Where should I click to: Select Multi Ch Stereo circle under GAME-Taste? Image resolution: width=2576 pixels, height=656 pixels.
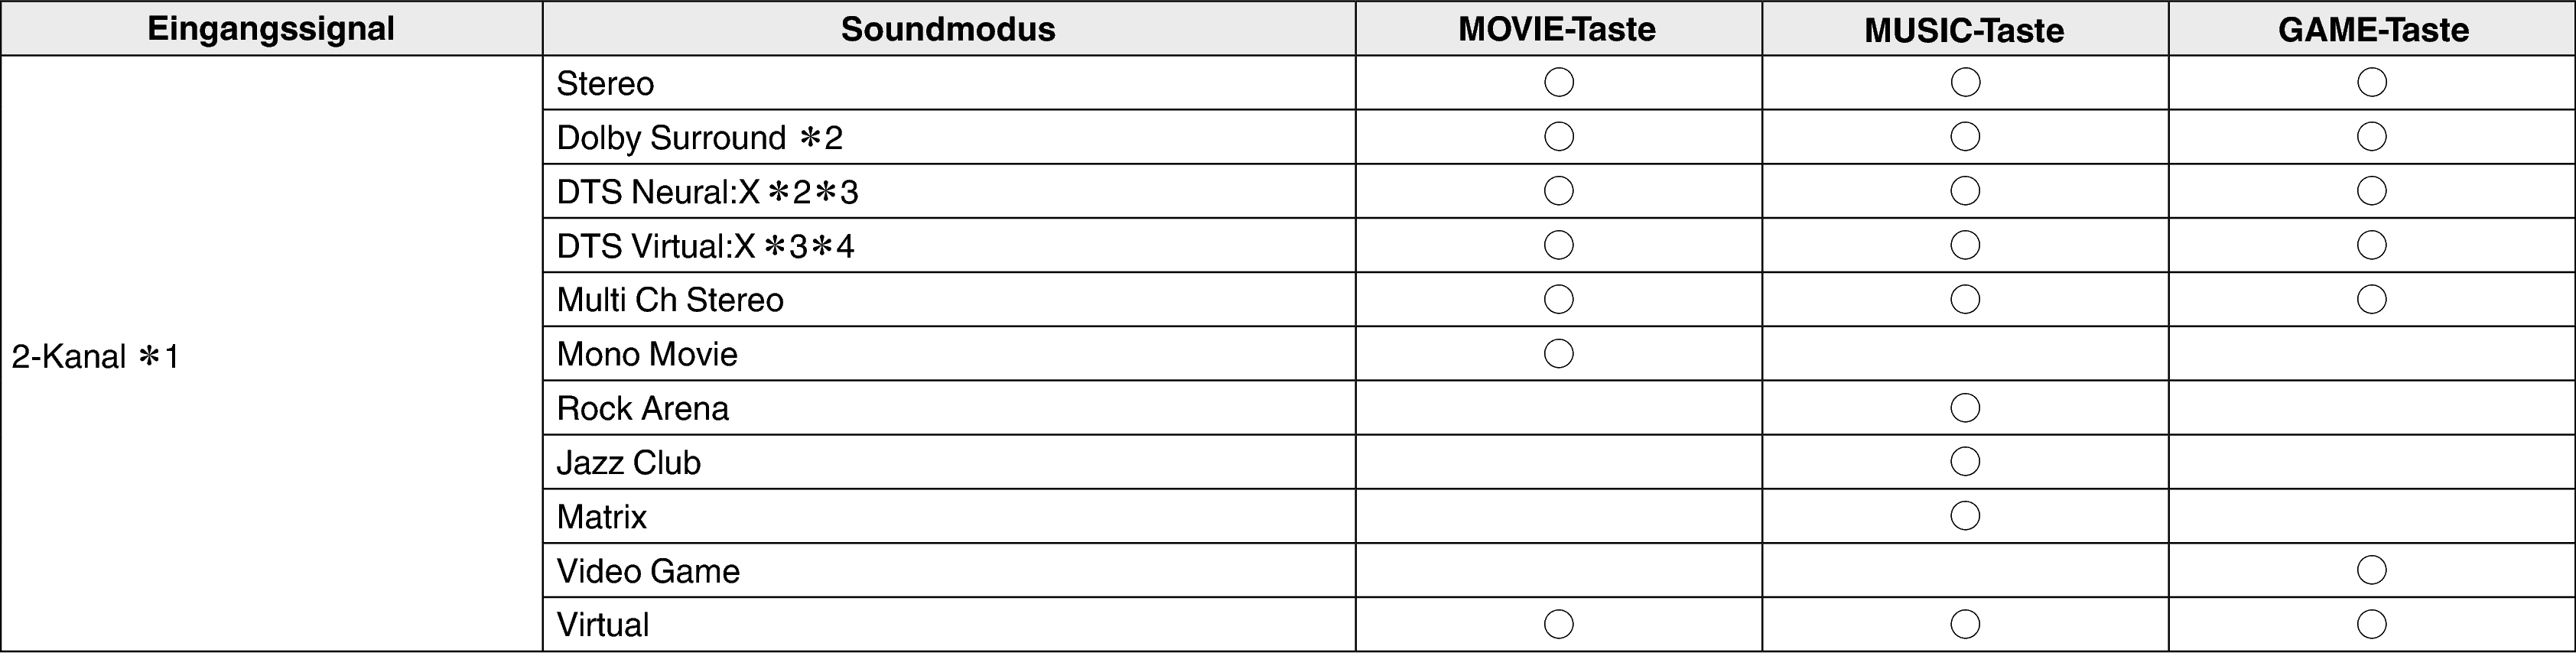[2372, 299]
